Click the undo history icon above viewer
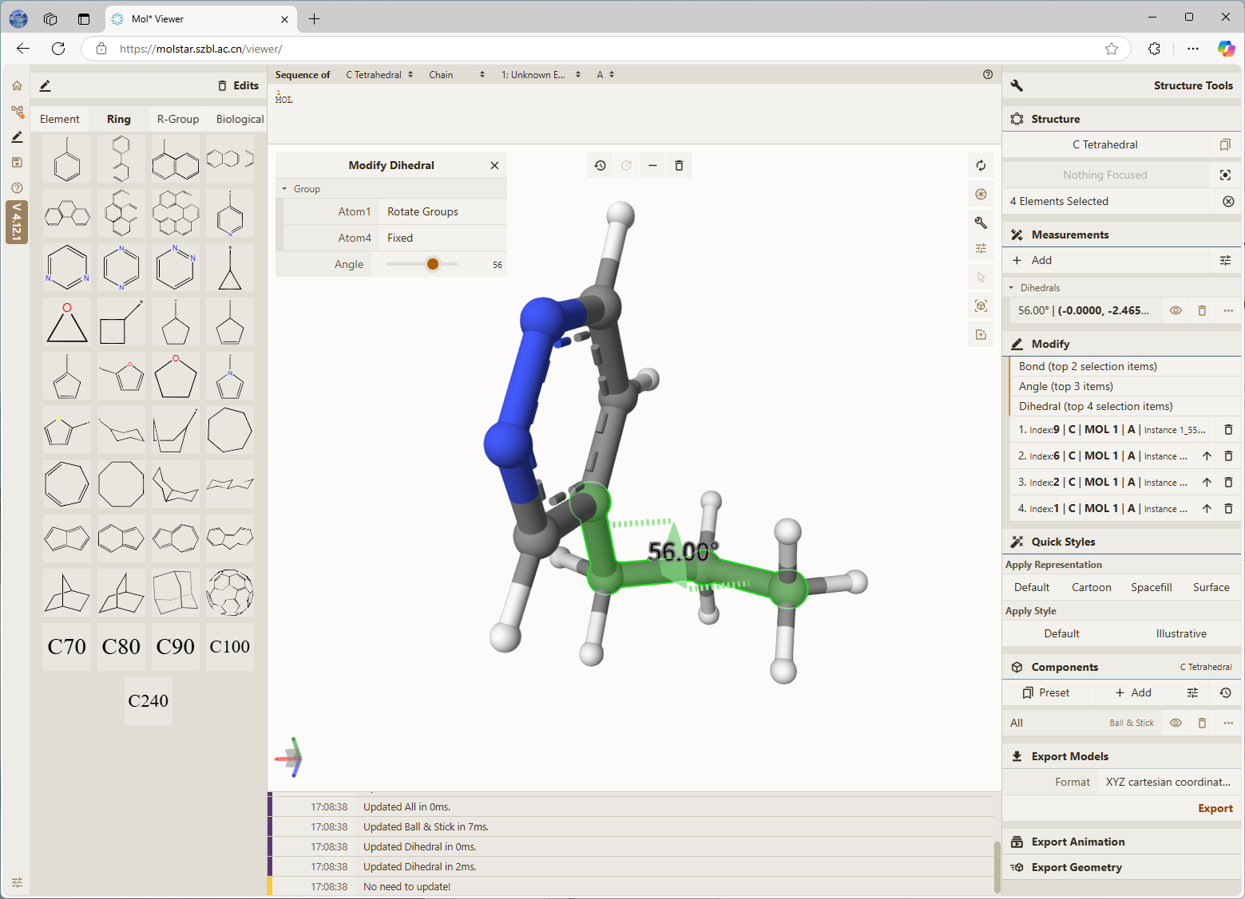Viewport: 1245px width, 899px height. point(600,166)
